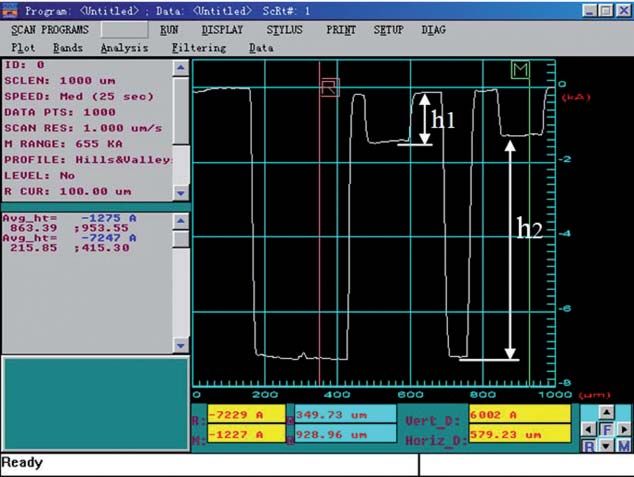
Task: Select the R CUR: 100.00 um row
Action: coord(68,191)
